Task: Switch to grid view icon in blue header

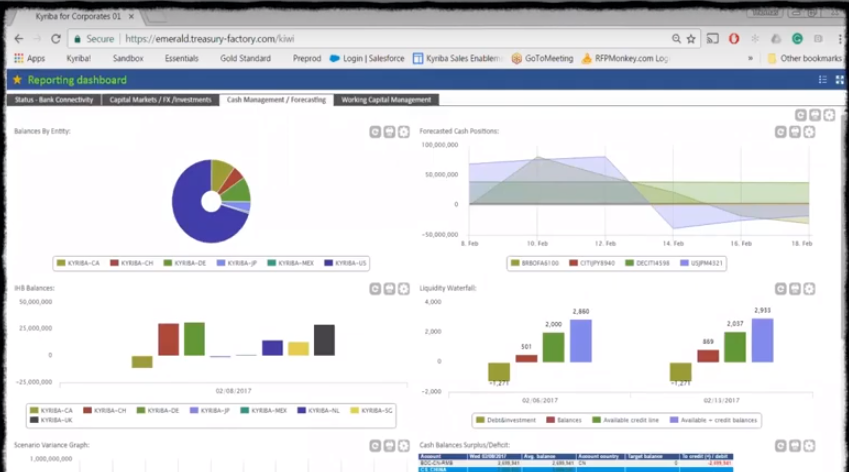Action: 839,80
